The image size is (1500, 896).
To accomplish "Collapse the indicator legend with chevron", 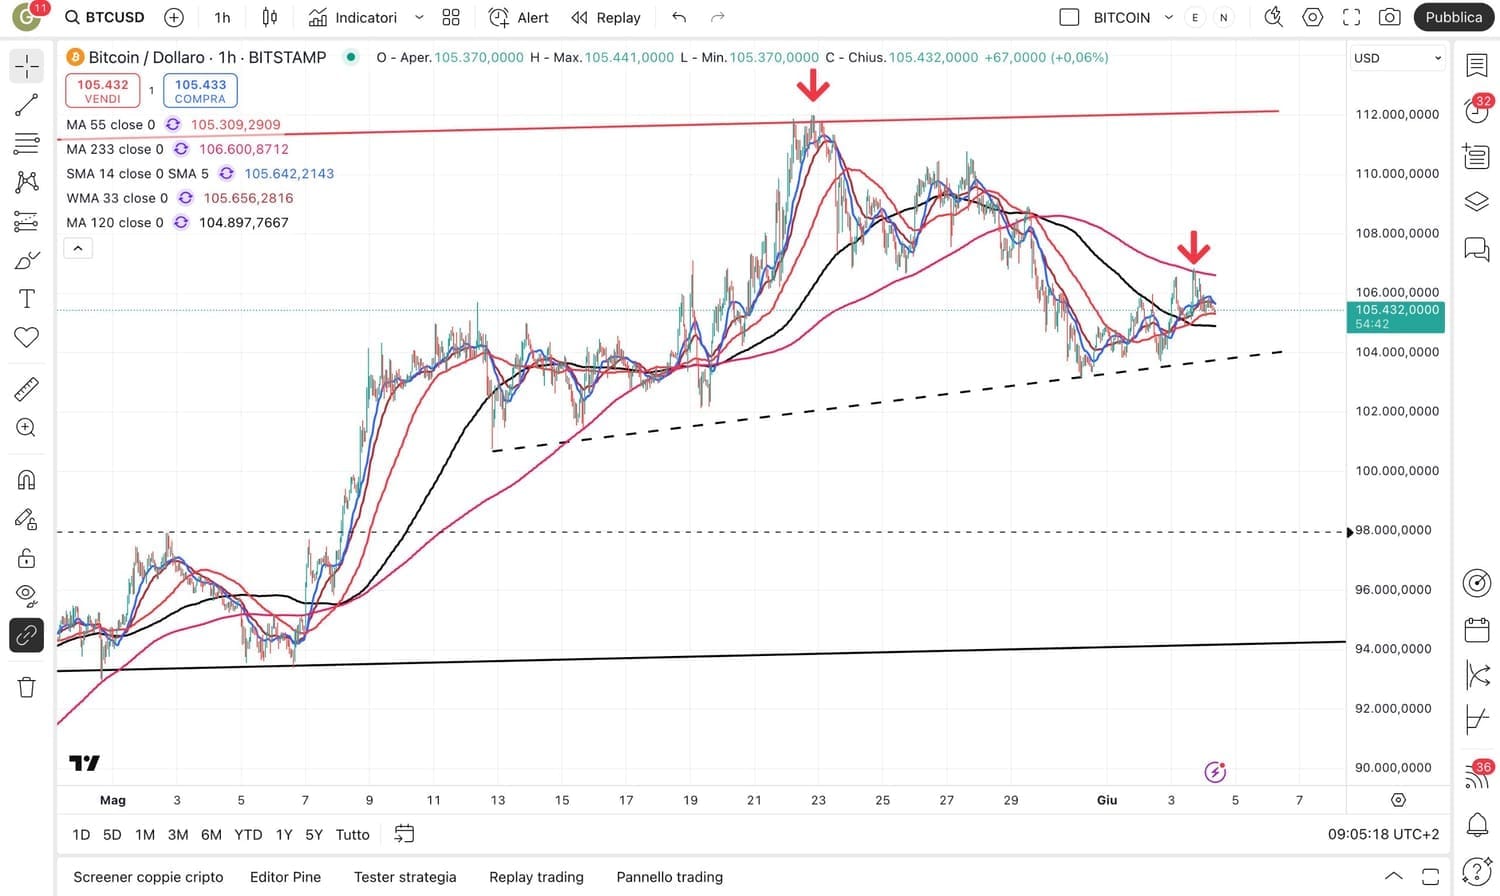I will point(78,248).
